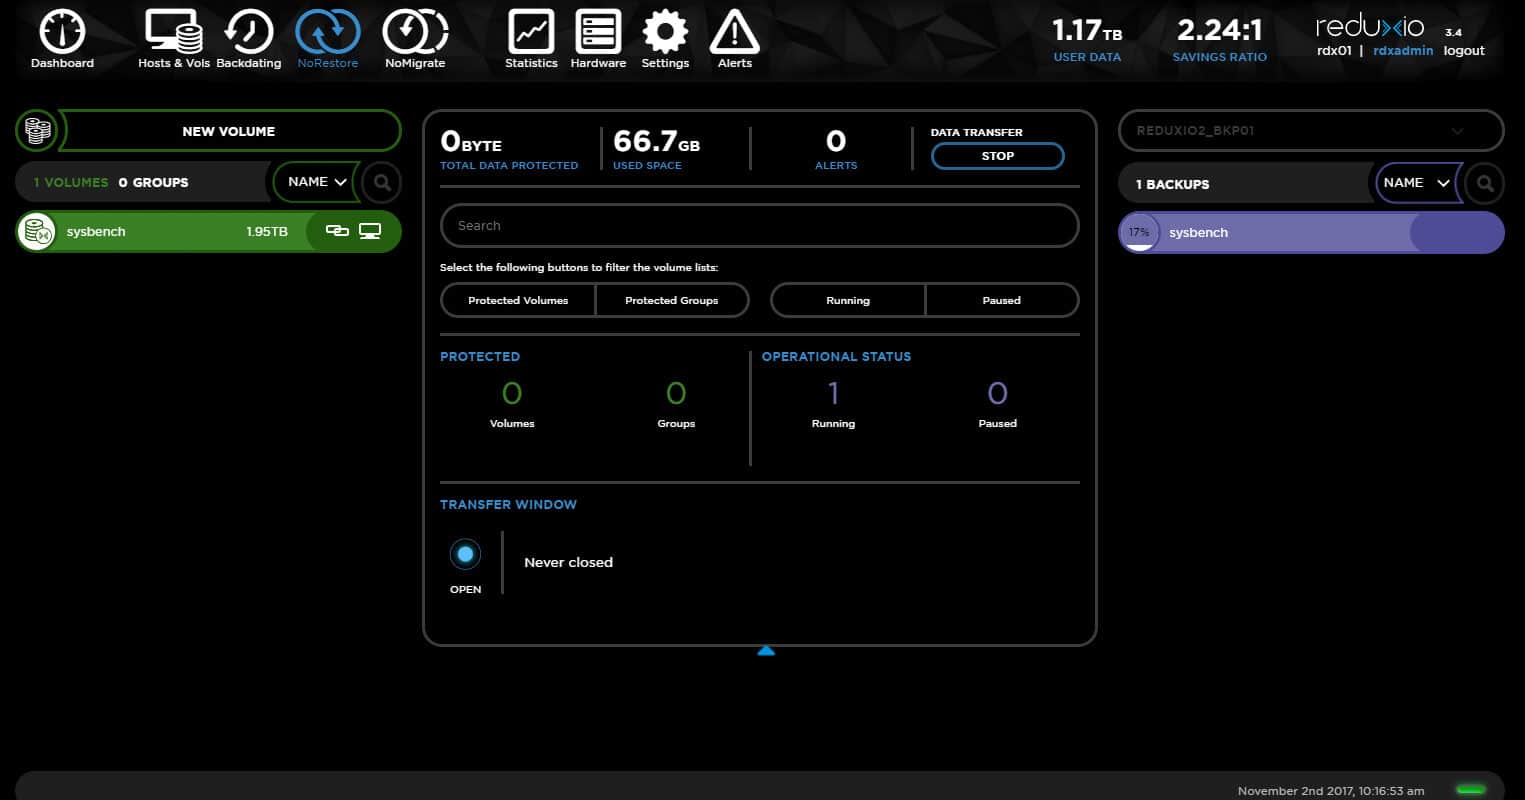Click the protected Volumes count

pyautogui.click(x=512, y=394)
